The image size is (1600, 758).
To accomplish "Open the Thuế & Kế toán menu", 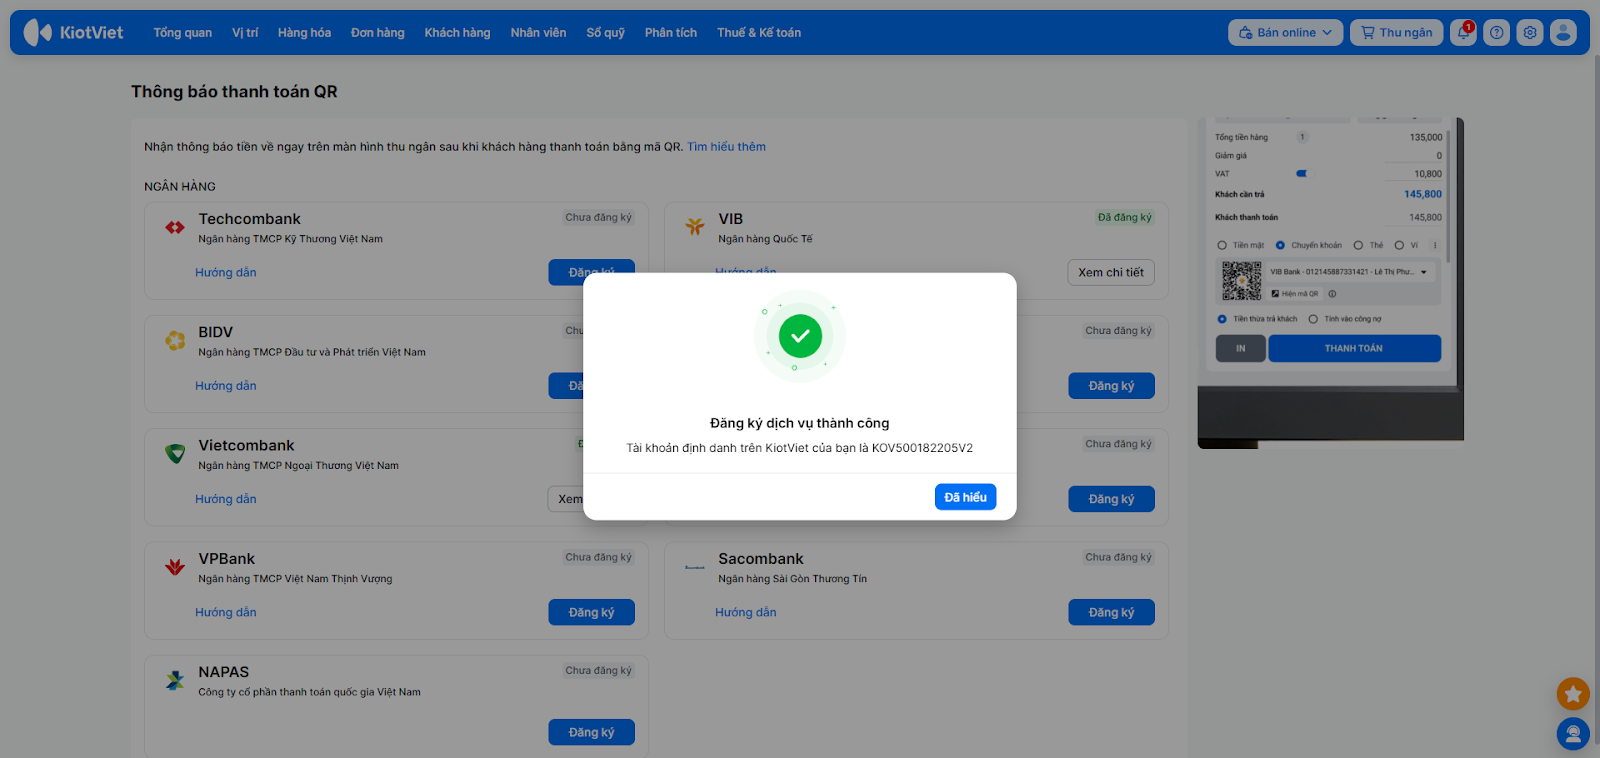I will pos(759,32).
